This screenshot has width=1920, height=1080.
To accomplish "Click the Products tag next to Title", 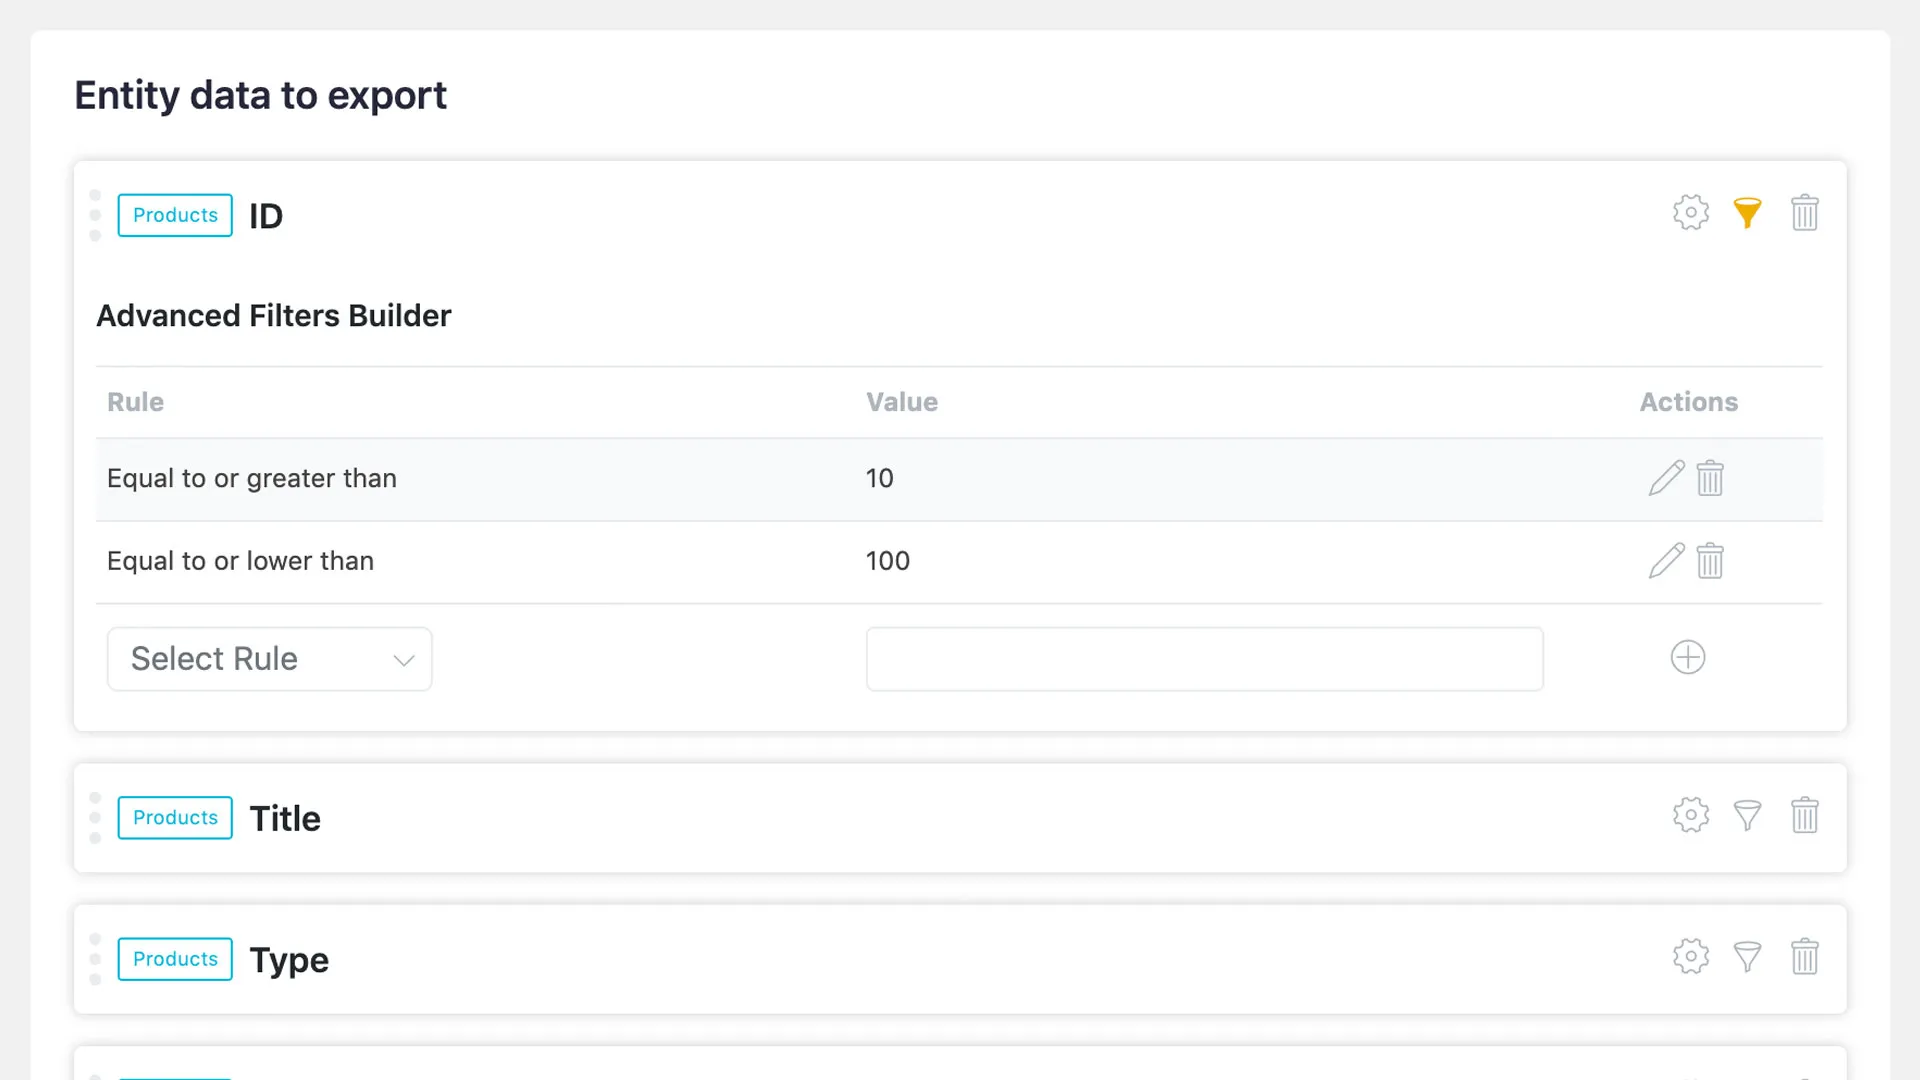I will pyautogui.click(x=174, y=818).
